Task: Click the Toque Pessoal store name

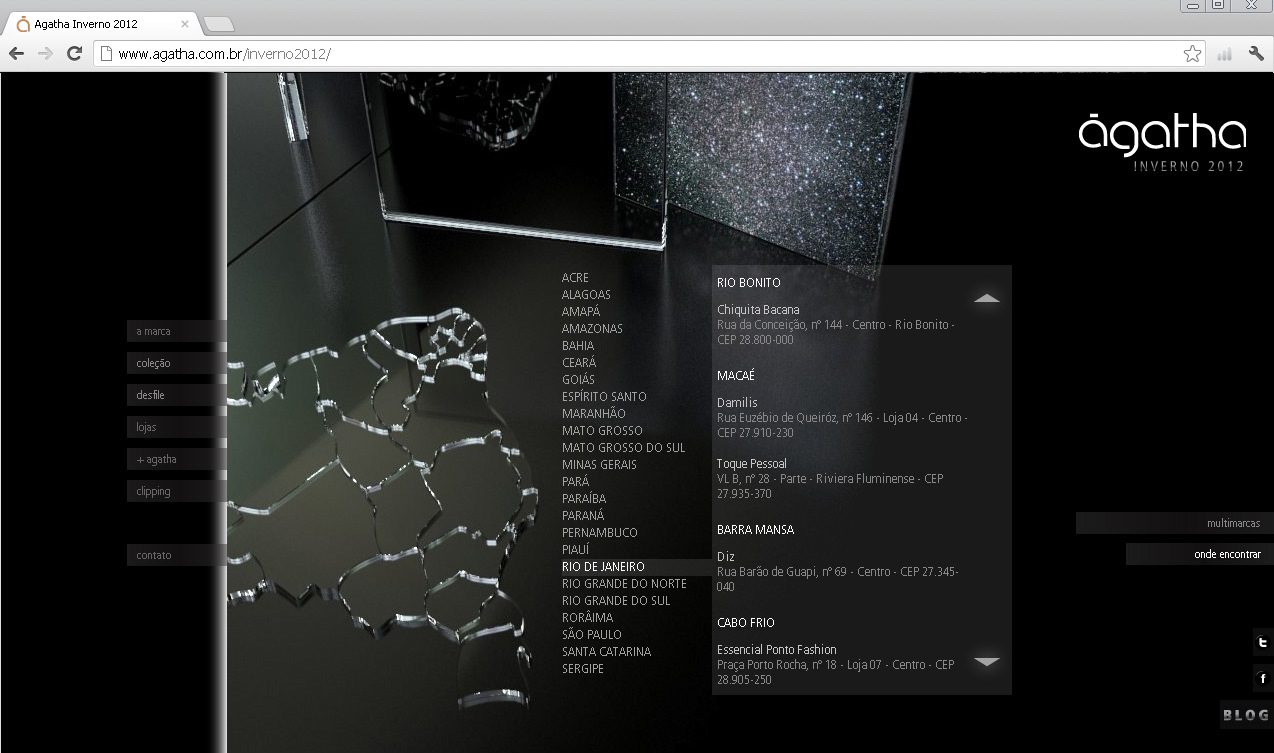Action: pyautogui.click(x=752, y=464)
